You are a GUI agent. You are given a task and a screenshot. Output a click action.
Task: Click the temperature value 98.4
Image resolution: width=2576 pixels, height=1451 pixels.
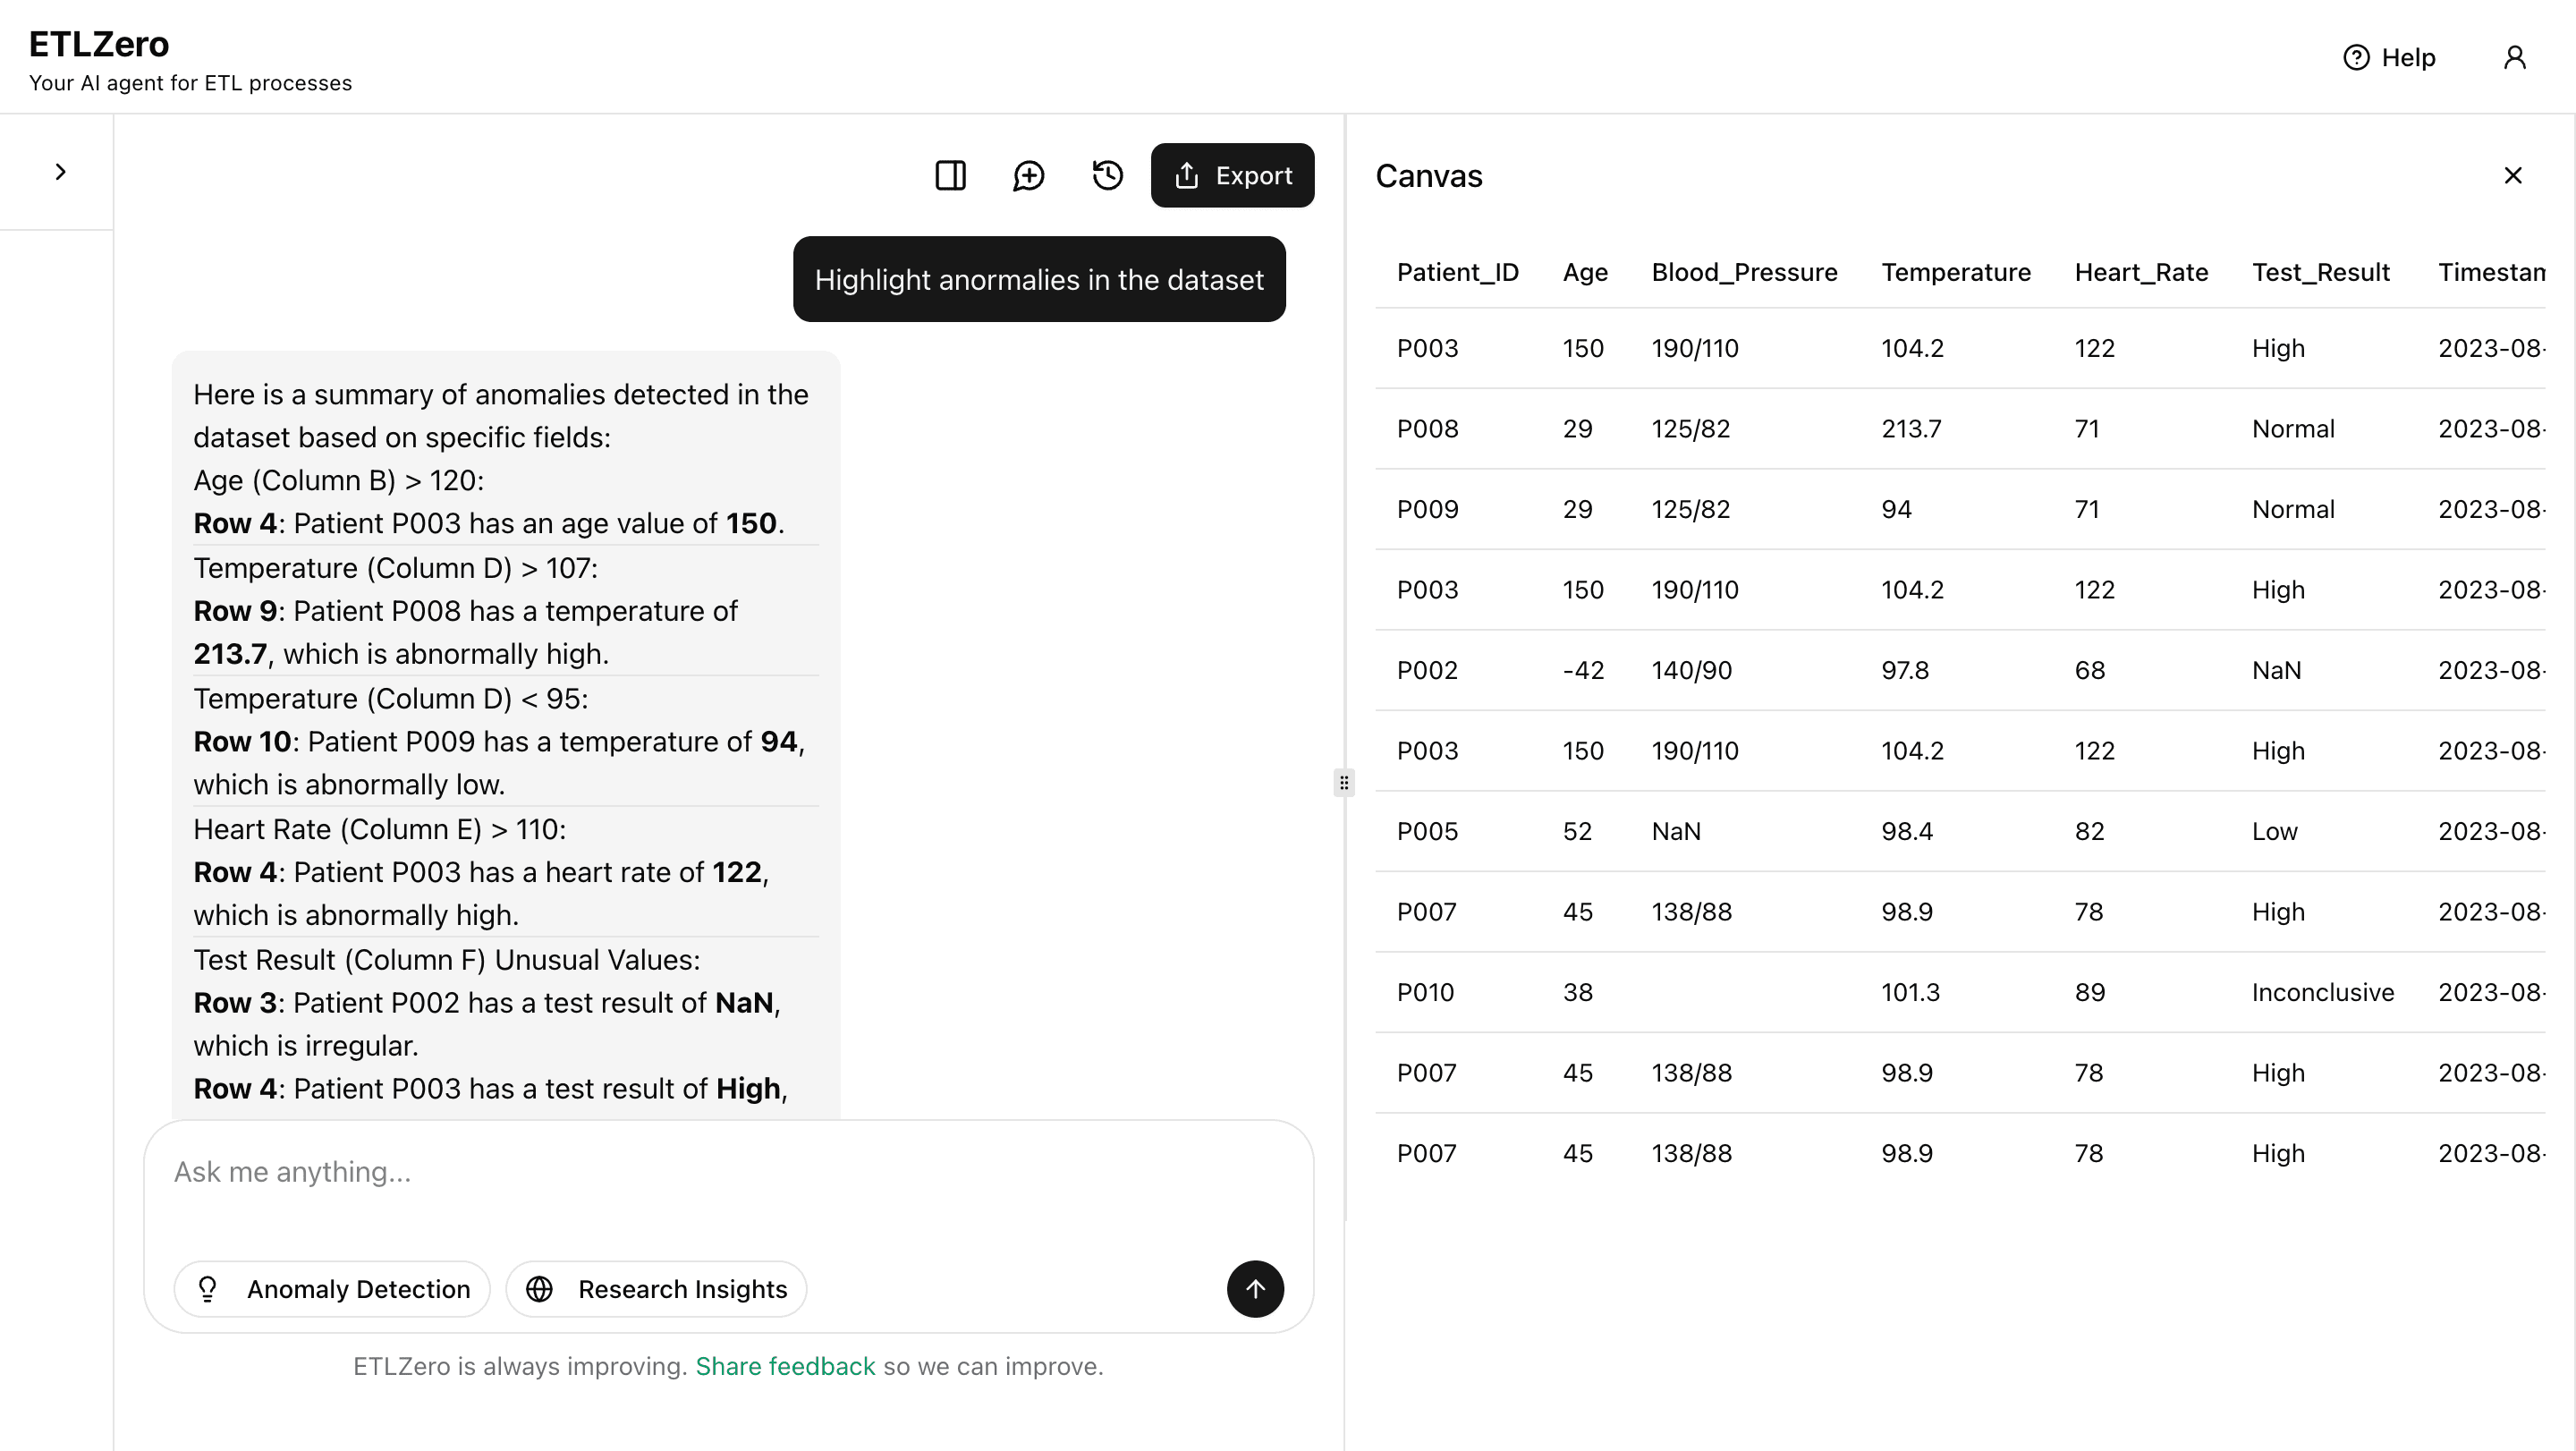coord(1906,831)
